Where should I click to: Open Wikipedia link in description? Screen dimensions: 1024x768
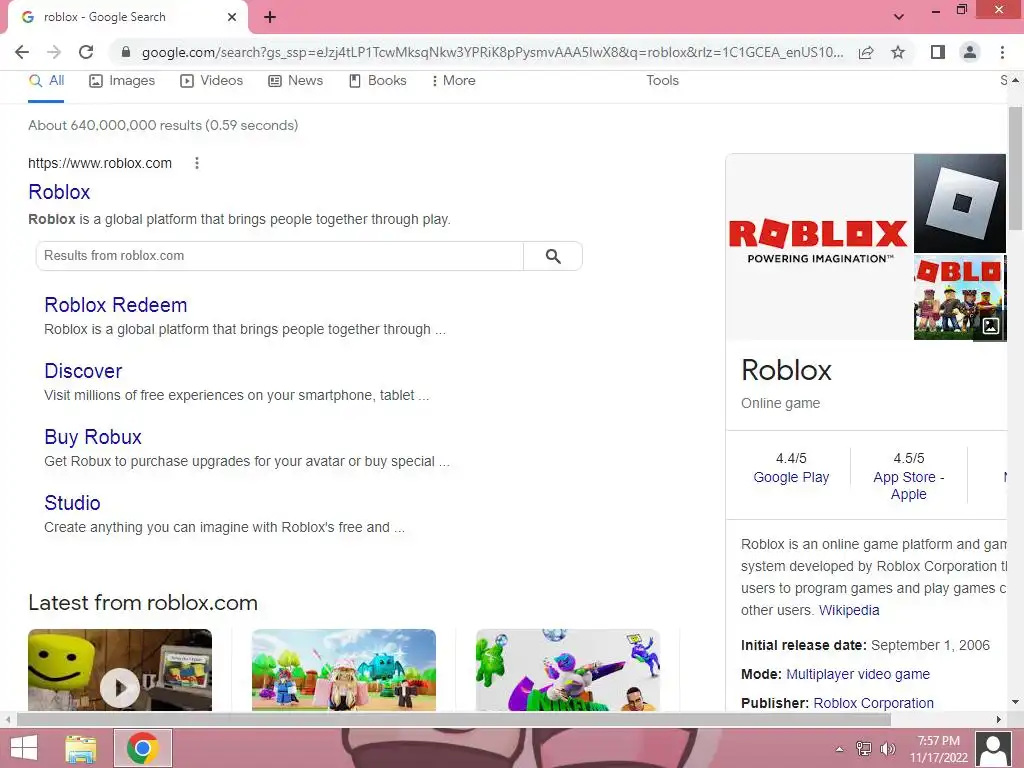[x=849, y=611]
